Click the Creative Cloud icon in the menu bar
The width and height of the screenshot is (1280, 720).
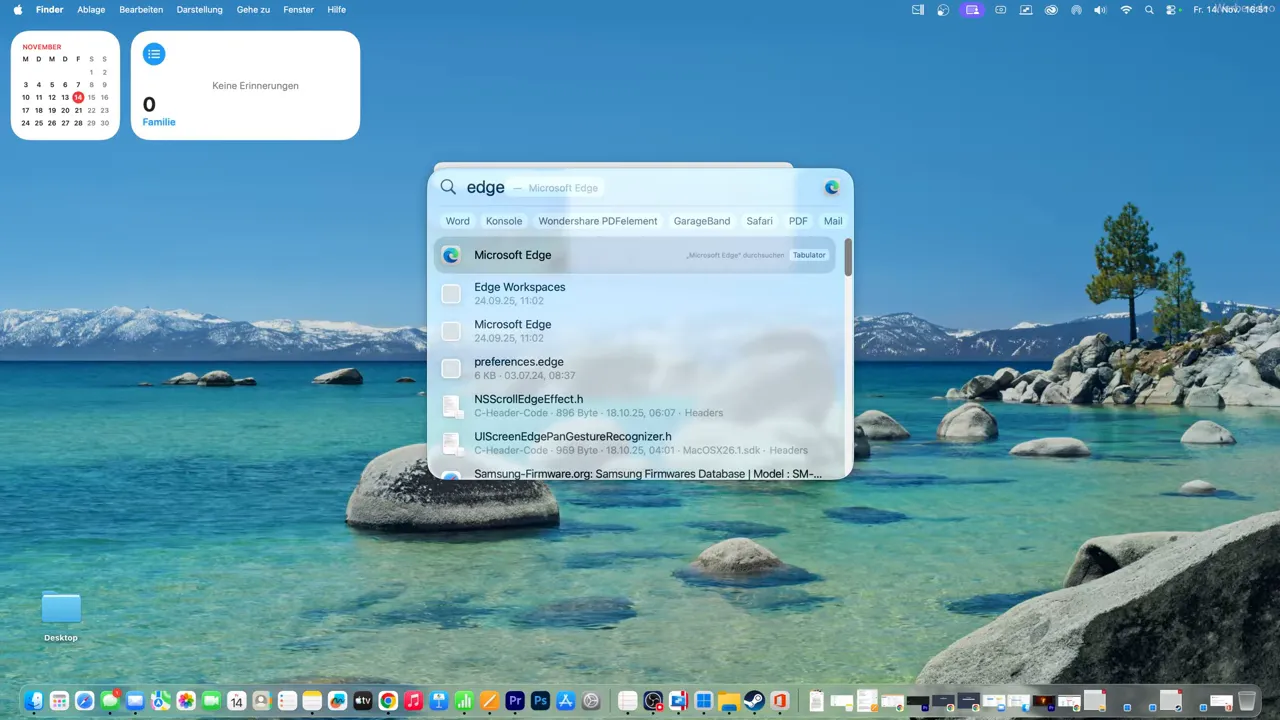(1051, 10)
